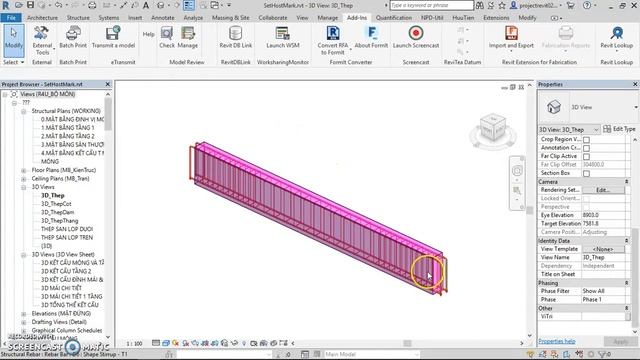
Task: Click the View Template <None> button
Action: pos(603,249)
